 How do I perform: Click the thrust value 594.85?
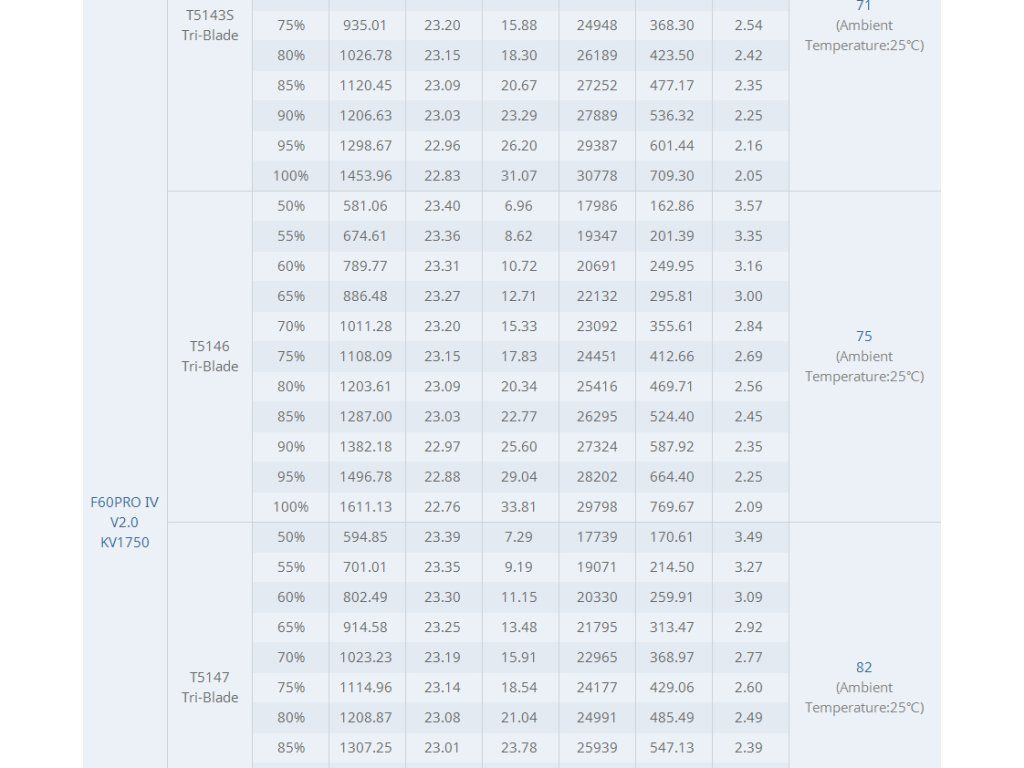pyautogui.click(x=366, y=537)
